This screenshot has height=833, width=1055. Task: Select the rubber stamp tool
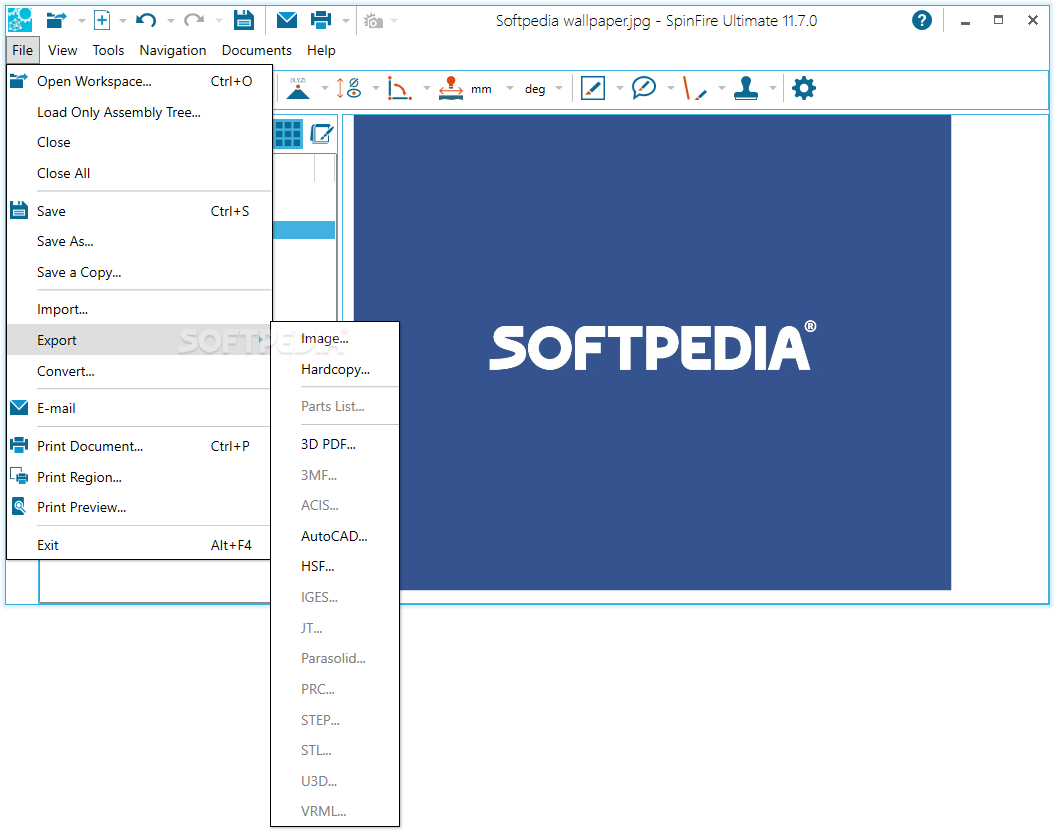point(745,88)
